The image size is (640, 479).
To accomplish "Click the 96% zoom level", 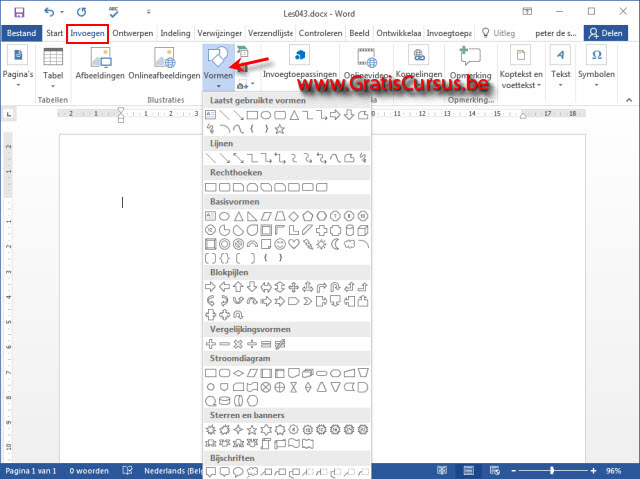I will (x=613, y=471).
